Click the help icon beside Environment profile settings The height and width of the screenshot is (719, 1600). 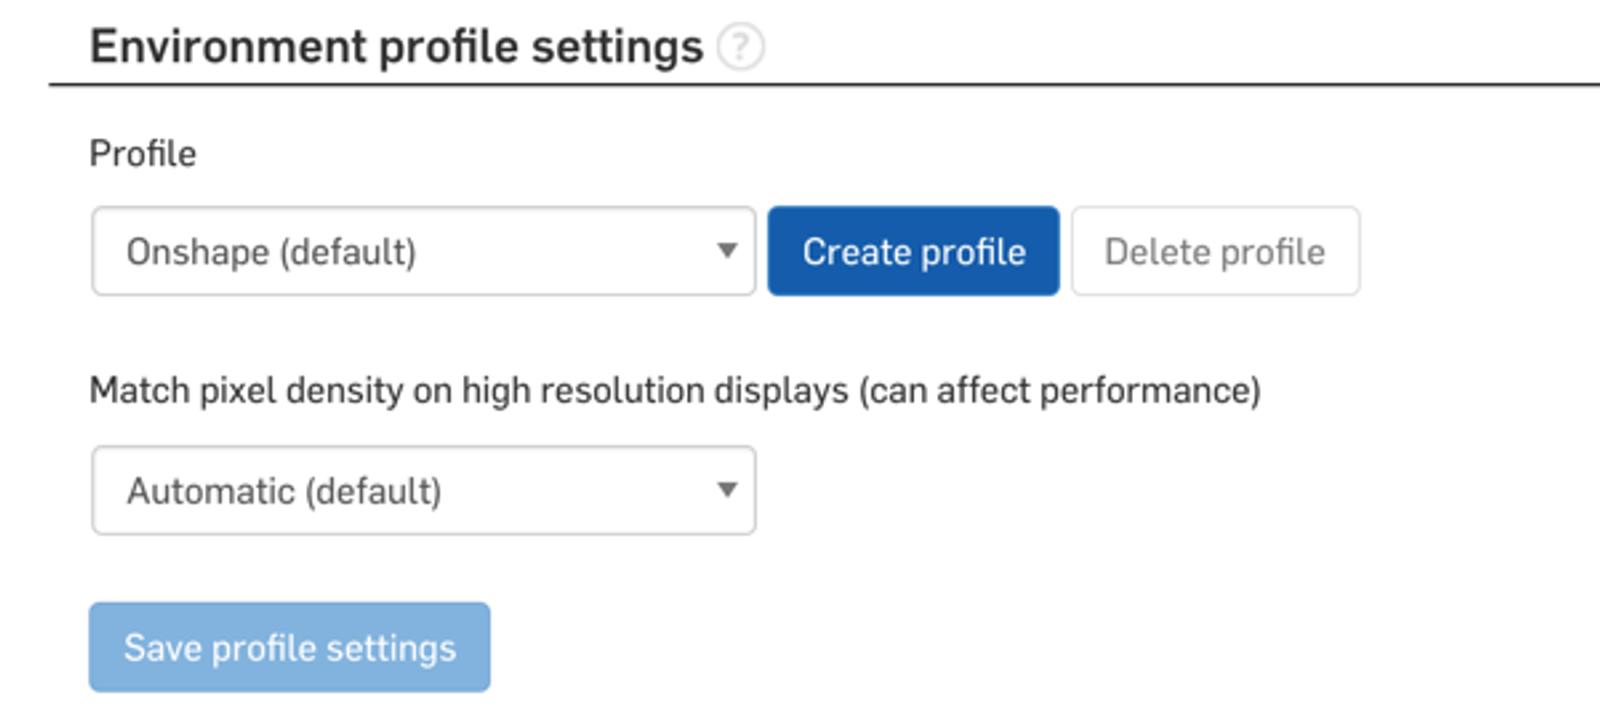tap(741, 47)
